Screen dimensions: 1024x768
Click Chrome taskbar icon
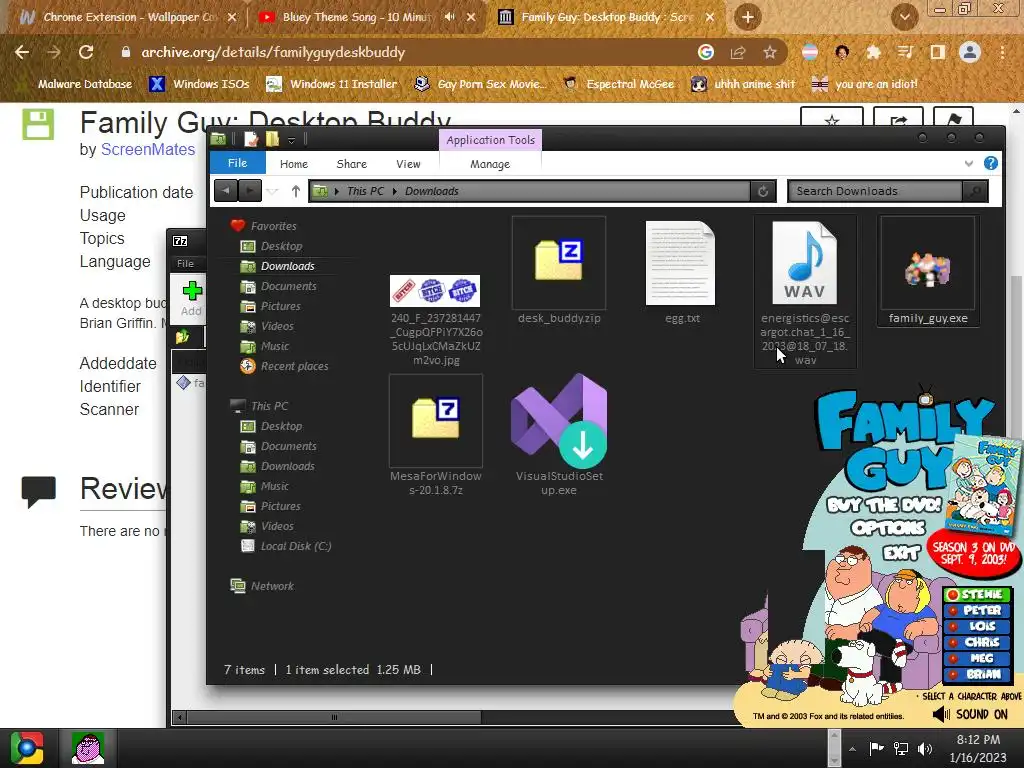coord(26,748)
